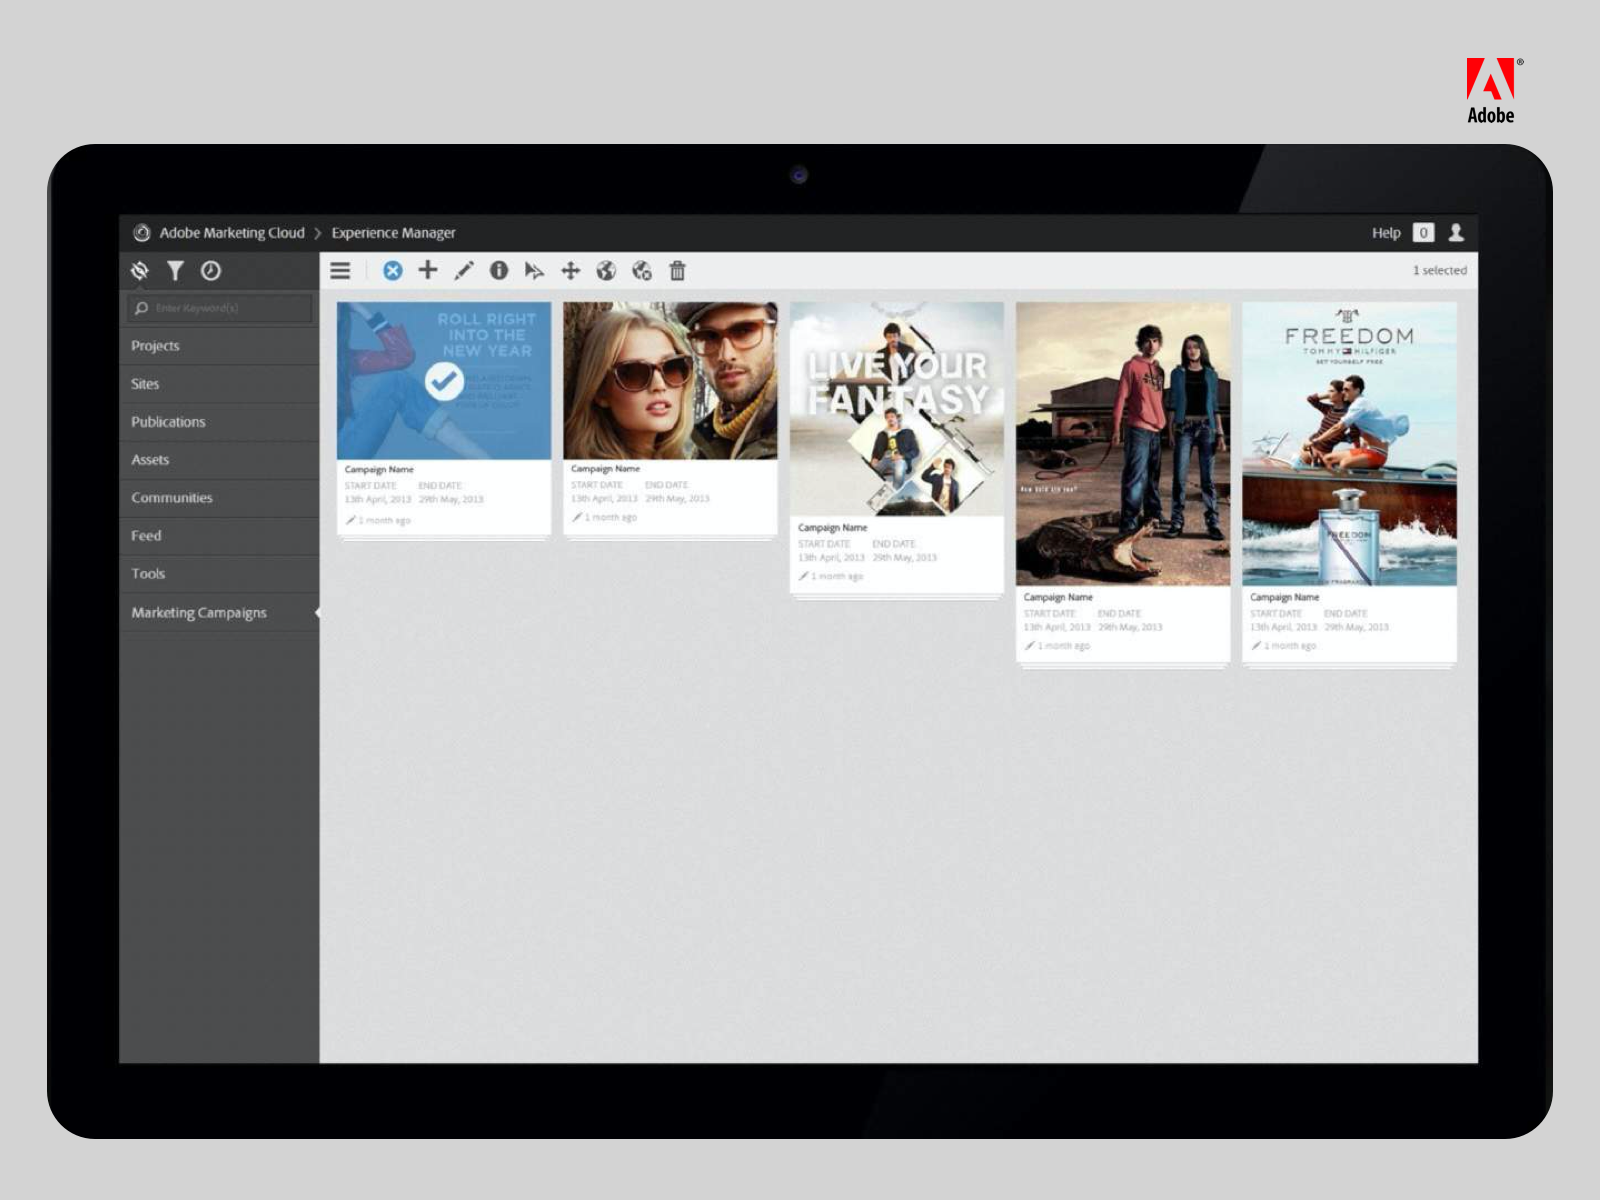
Task: Click the pencil edit icon
Action: click(463, 270)
